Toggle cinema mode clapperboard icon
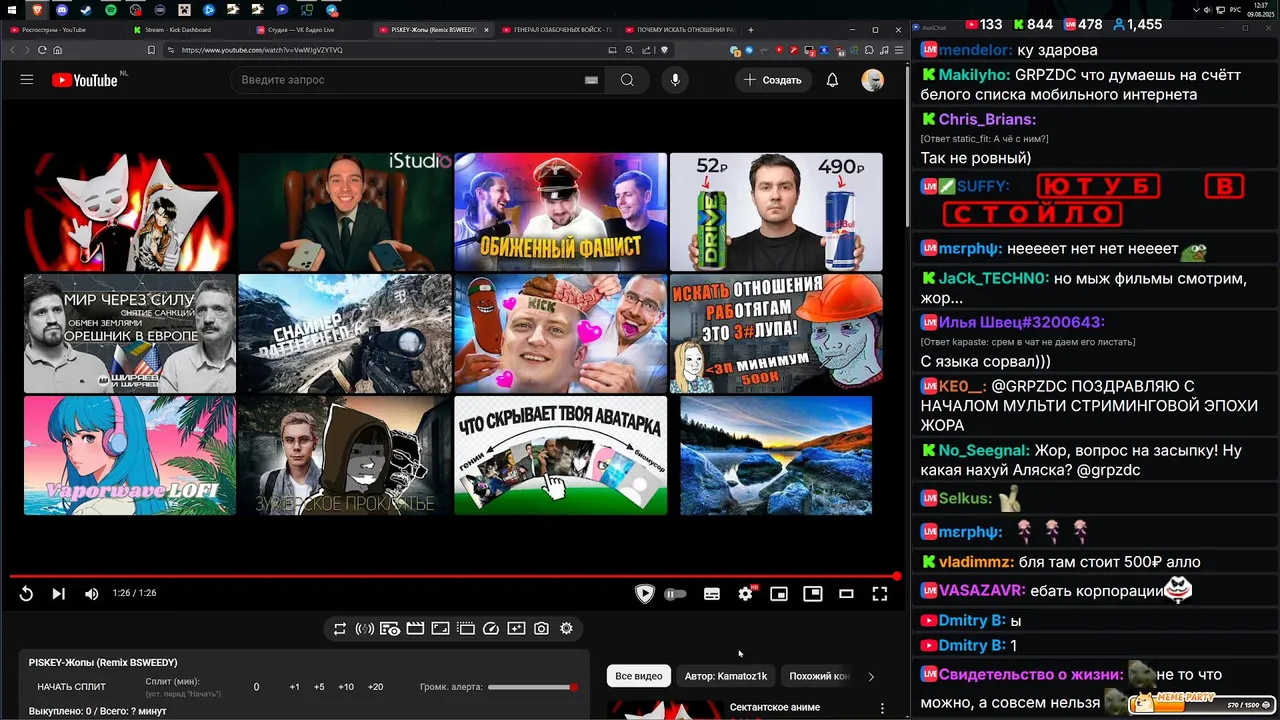The height and width of the screenshot is (720, 1280). tap(415, 629)
